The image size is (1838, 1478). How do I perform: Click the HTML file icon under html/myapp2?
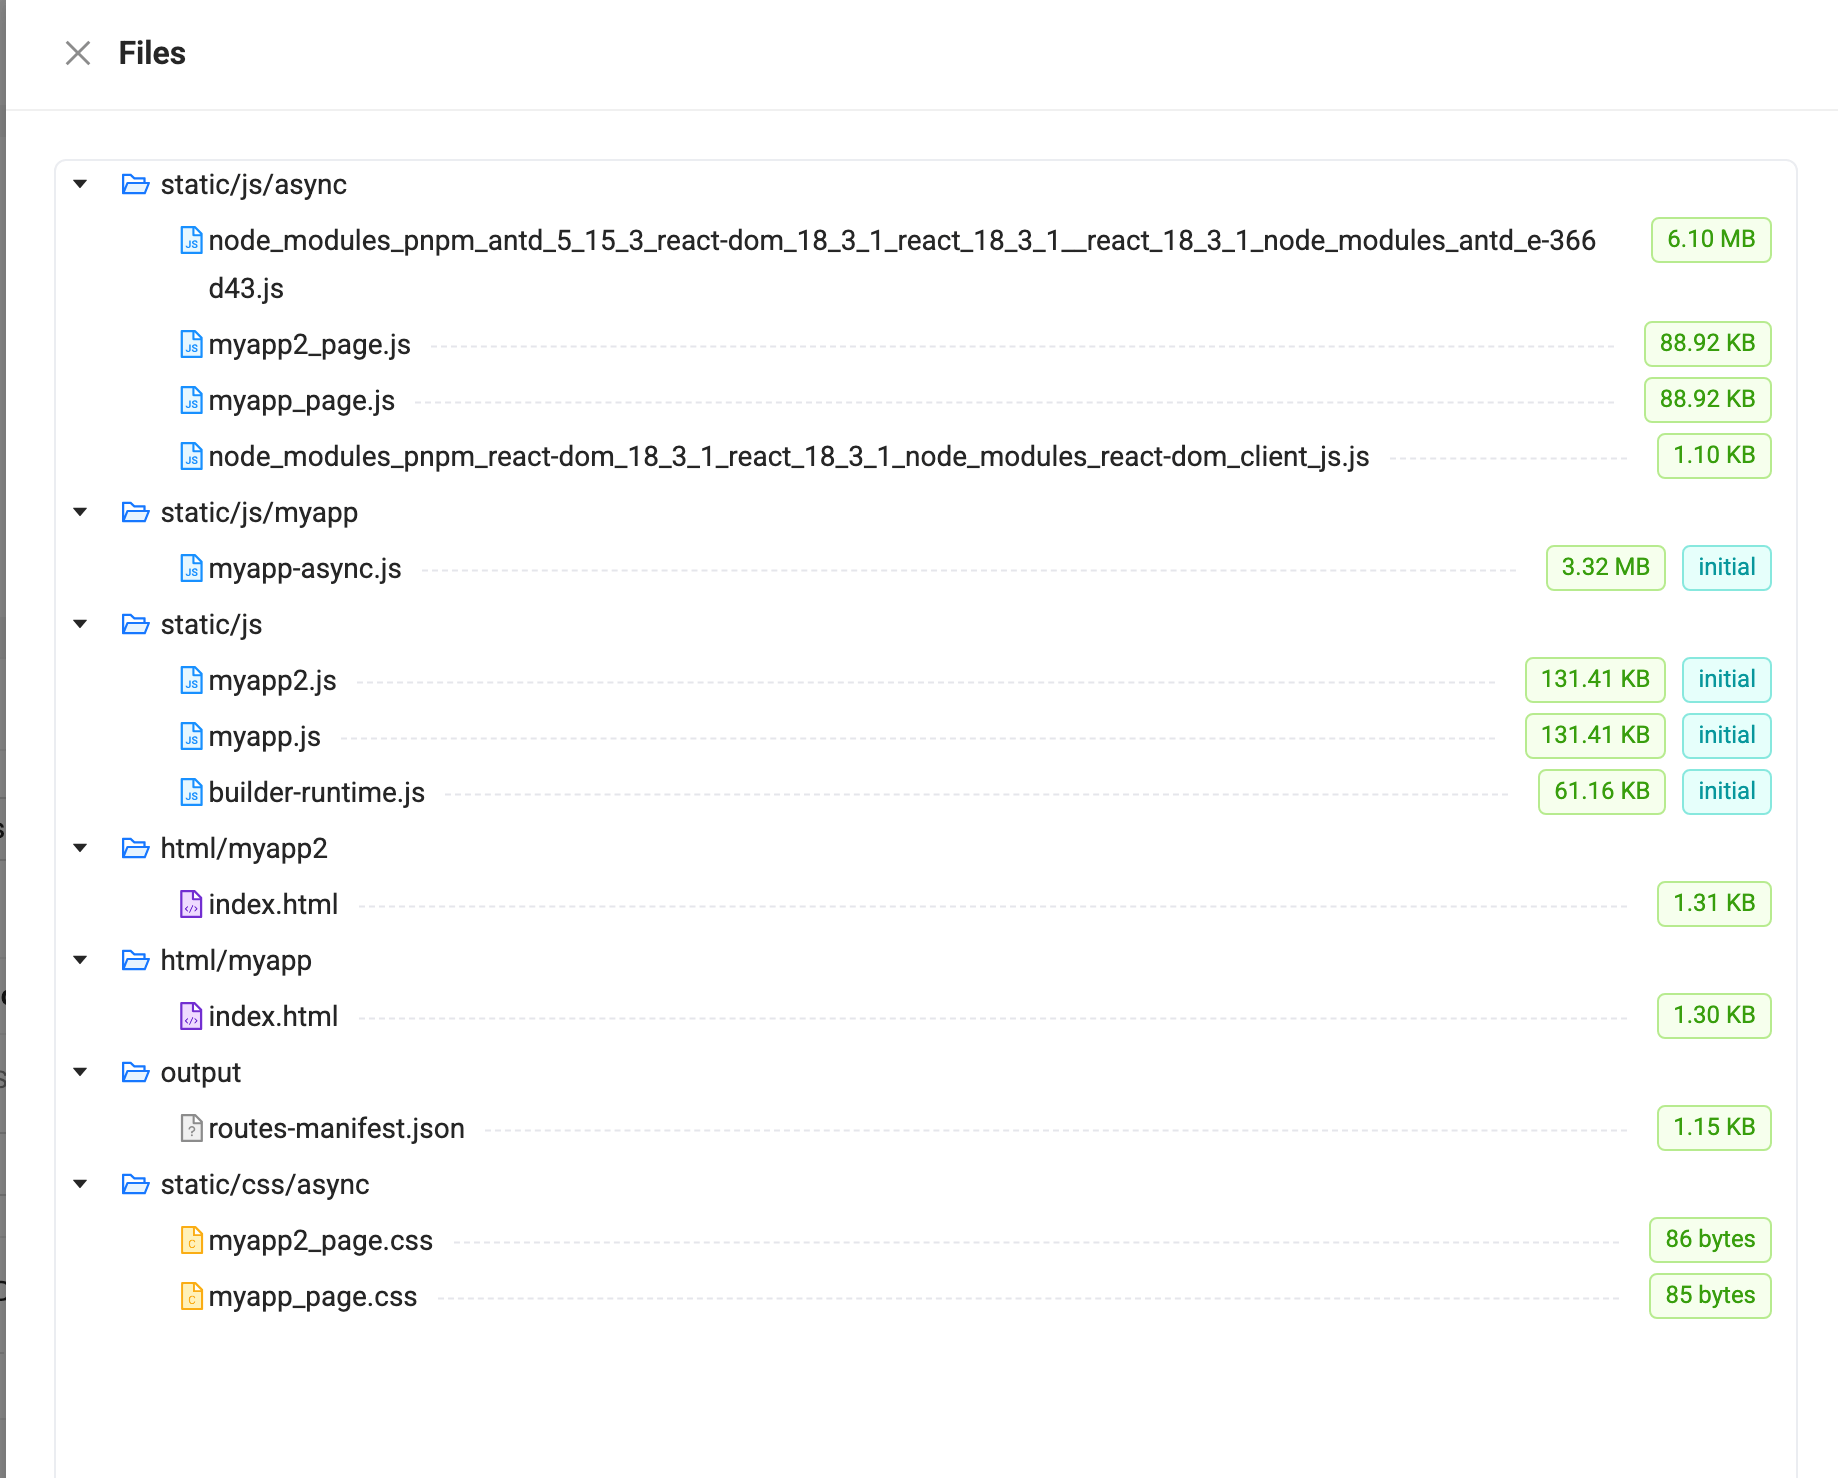pyautogui.click(x=191, y=904)
